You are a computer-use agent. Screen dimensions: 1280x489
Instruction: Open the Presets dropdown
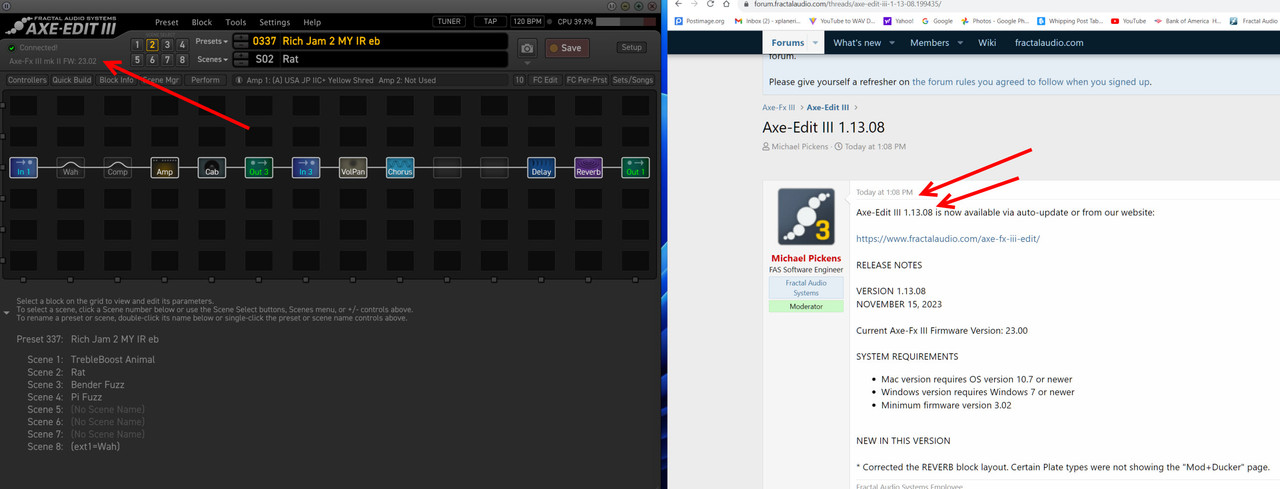pos(211,41)
